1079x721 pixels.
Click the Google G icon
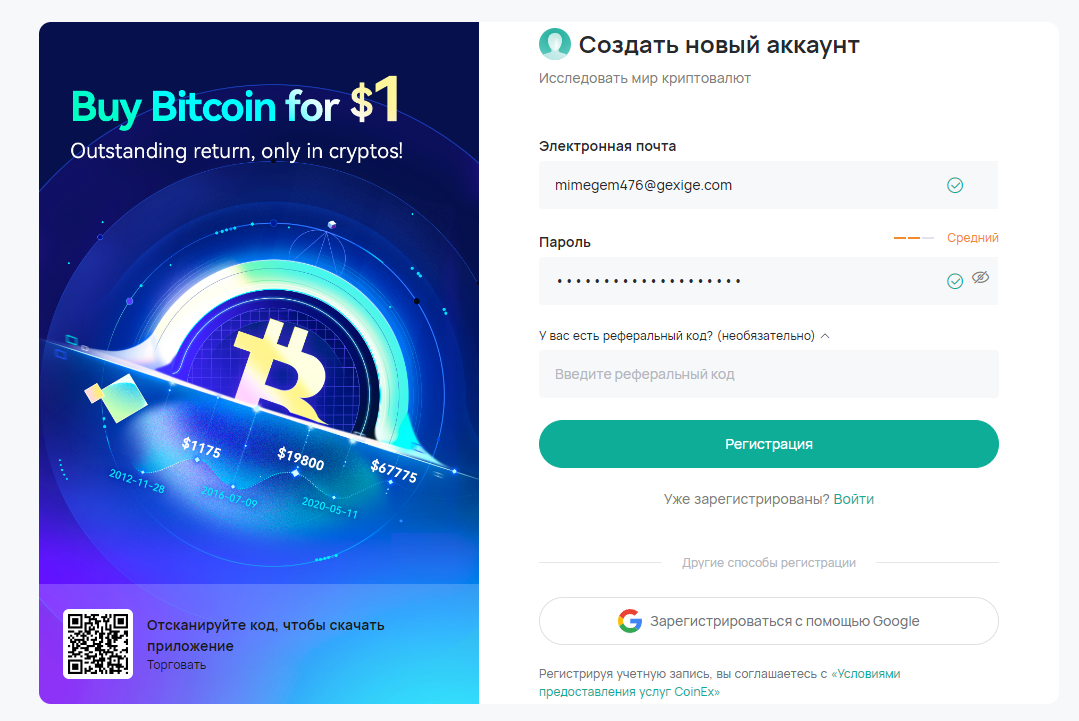pos(628,621)
